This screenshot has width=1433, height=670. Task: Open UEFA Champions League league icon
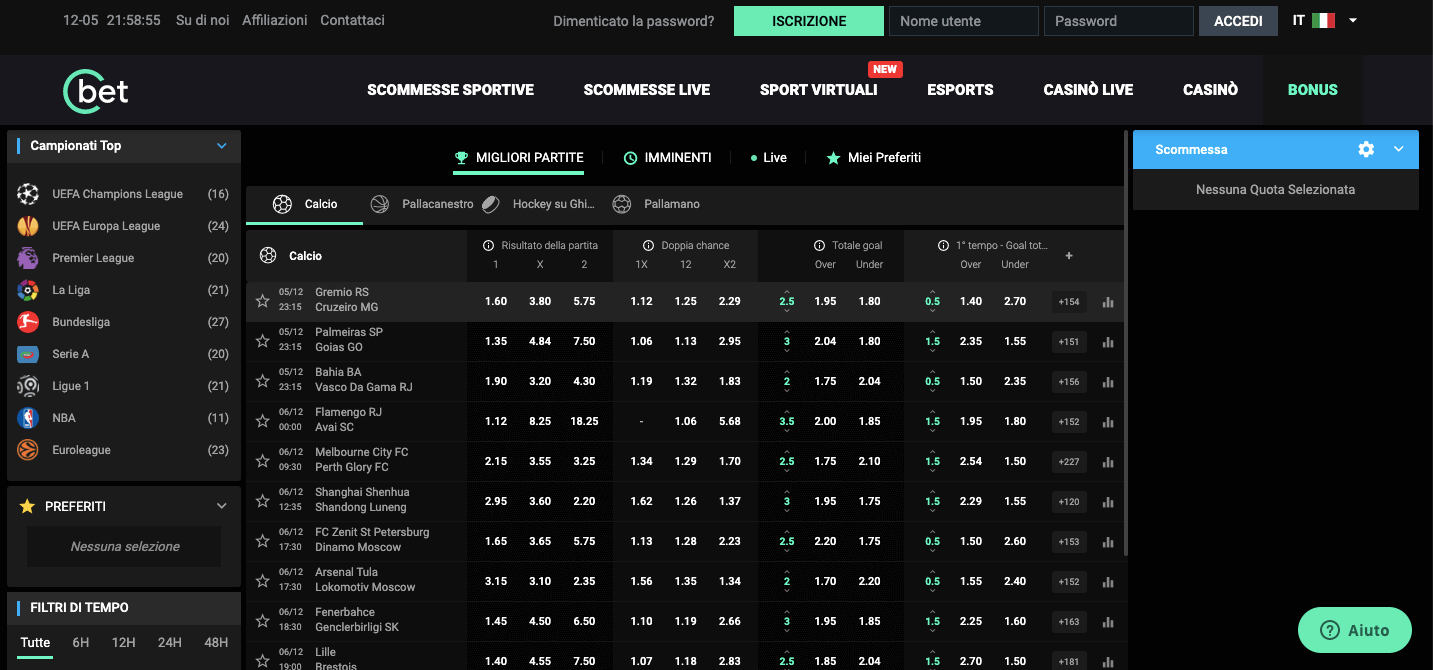[x=29, y=193]
